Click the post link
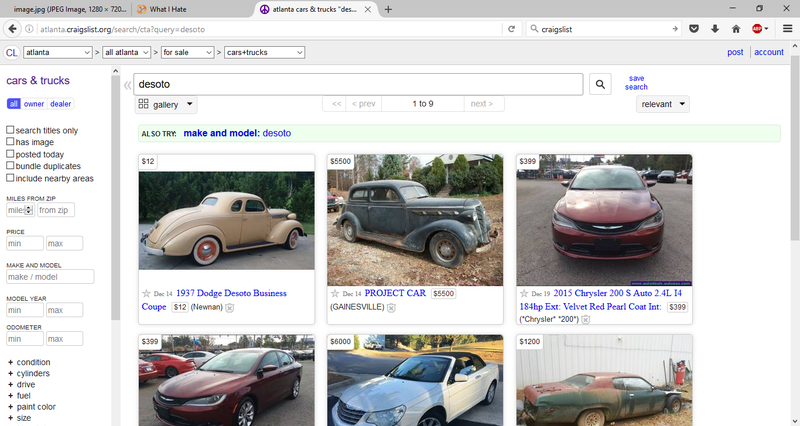The width and height of the screenshot is (800, 426). 735,52
